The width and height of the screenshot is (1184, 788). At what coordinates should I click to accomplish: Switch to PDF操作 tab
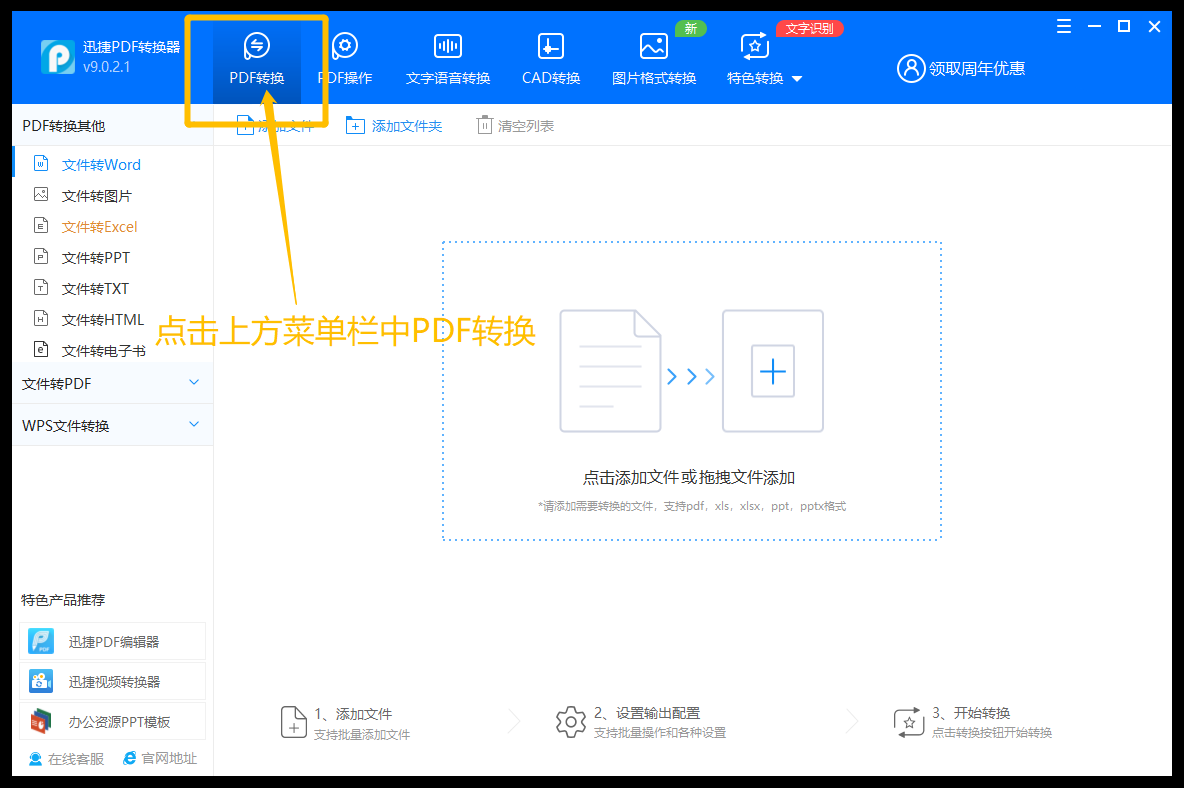click(x=345, y=60)
